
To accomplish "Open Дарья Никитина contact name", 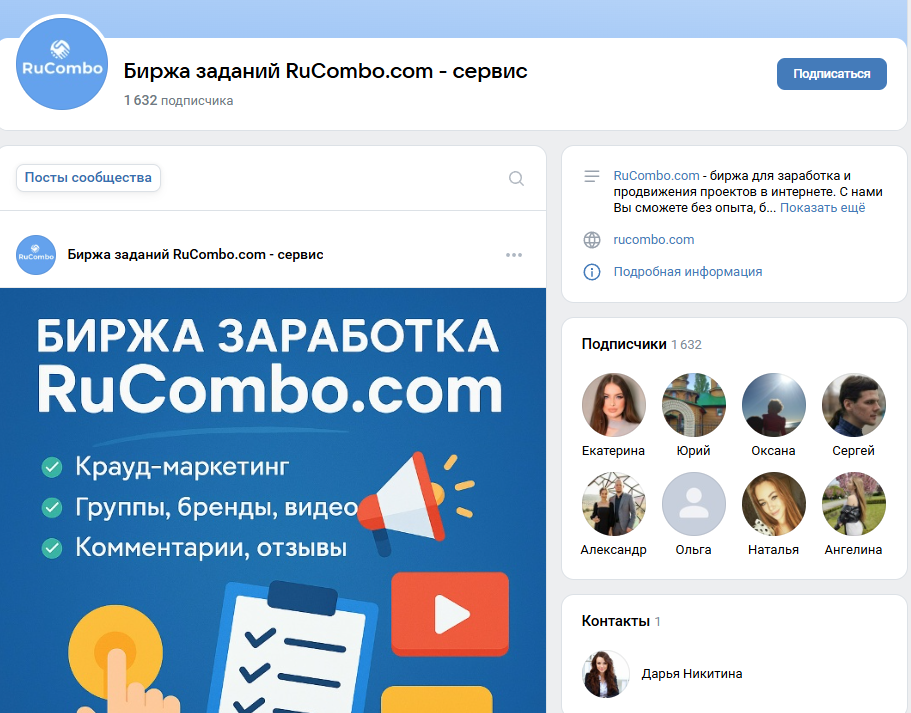I will point(692,673).
